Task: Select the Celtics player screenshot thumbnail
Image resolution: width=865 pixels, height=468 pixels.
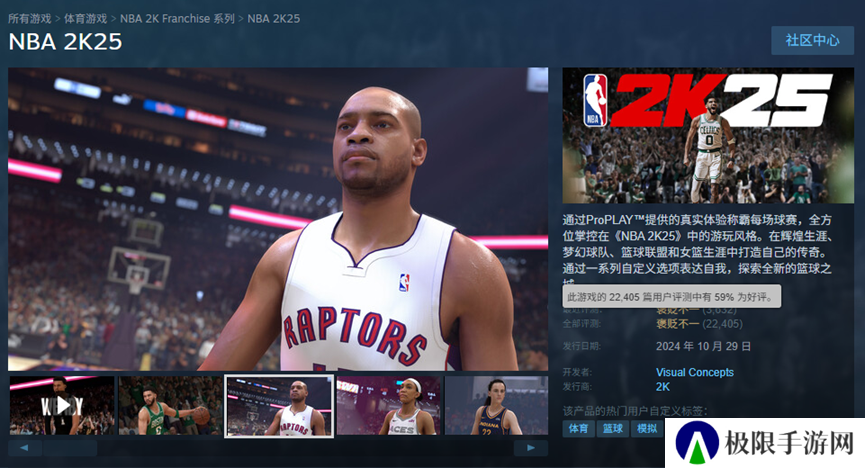Action: click(x=170, y=405)
